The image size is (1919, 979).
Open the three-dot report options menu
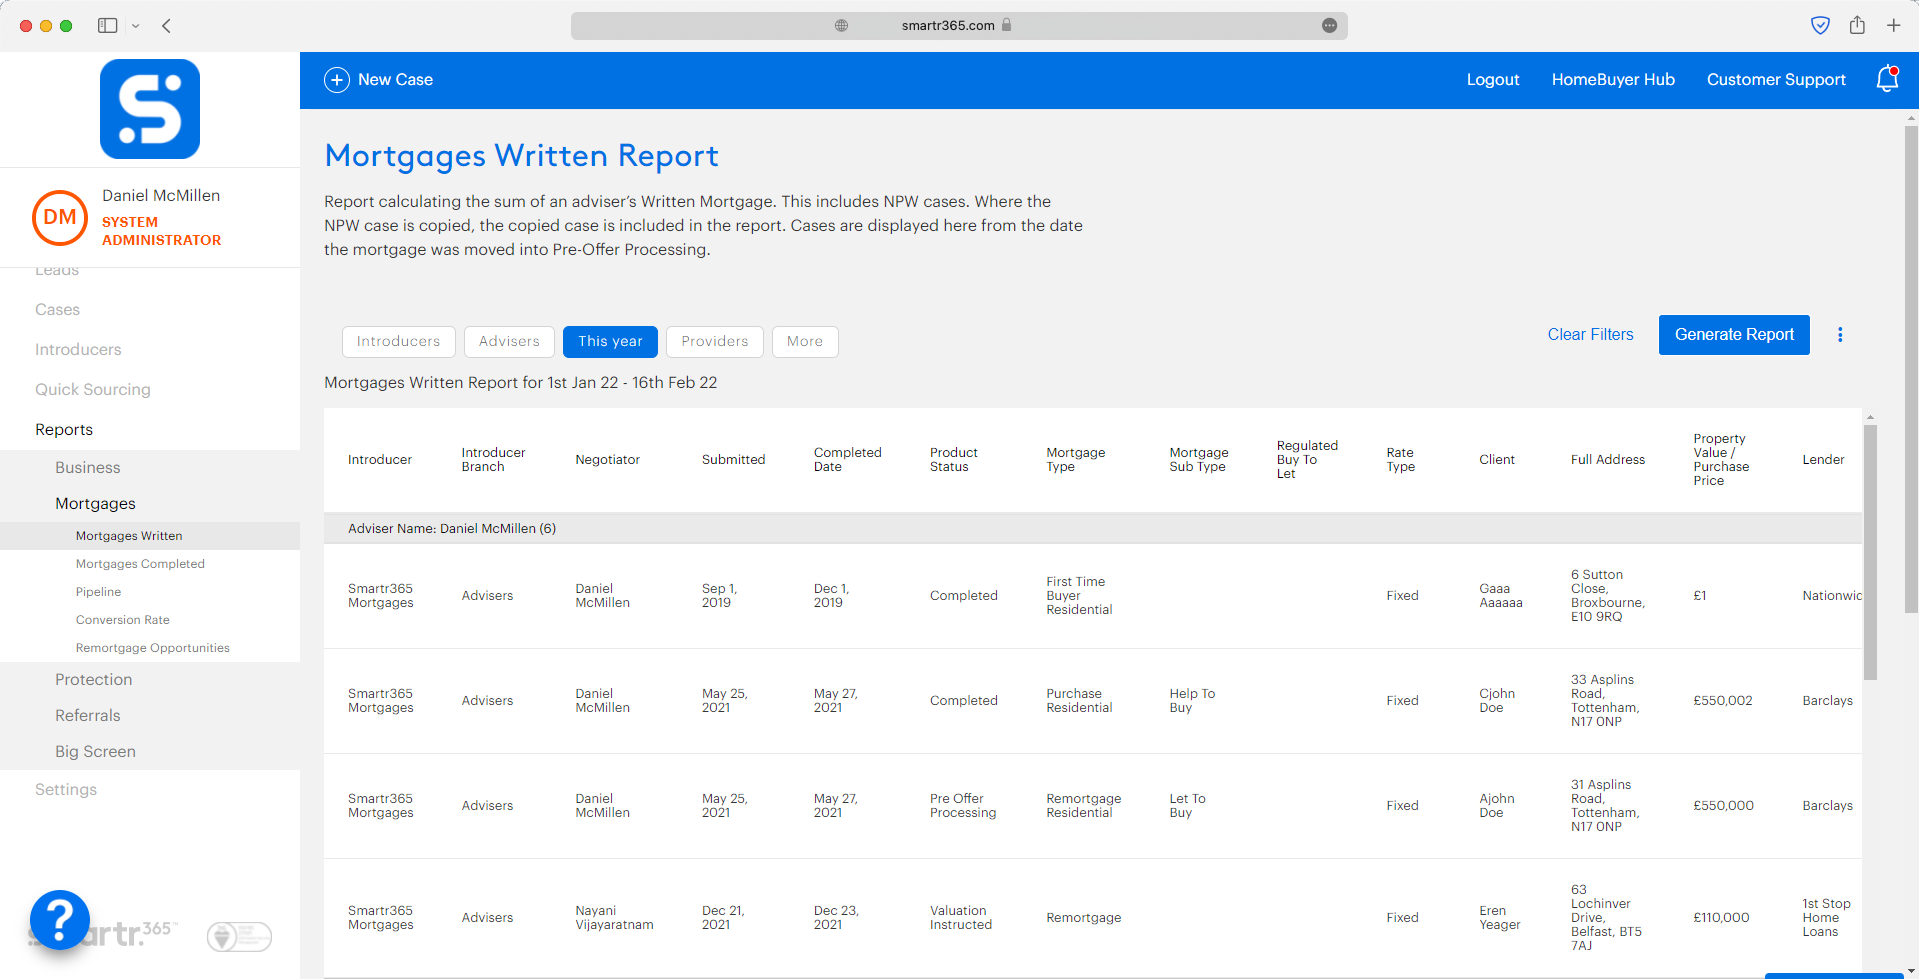point(1840,335)
